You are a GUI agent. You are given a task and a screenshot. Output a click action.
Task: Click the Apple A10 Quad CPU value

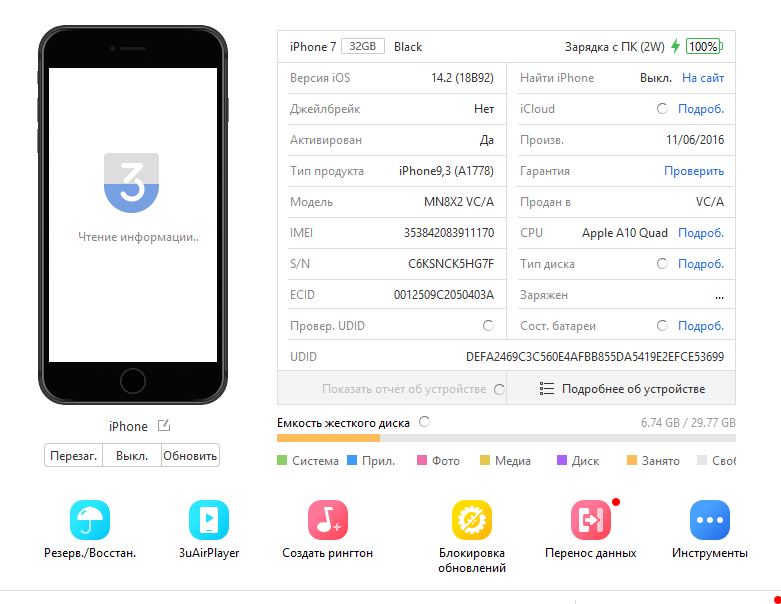[x=625, y=233]
